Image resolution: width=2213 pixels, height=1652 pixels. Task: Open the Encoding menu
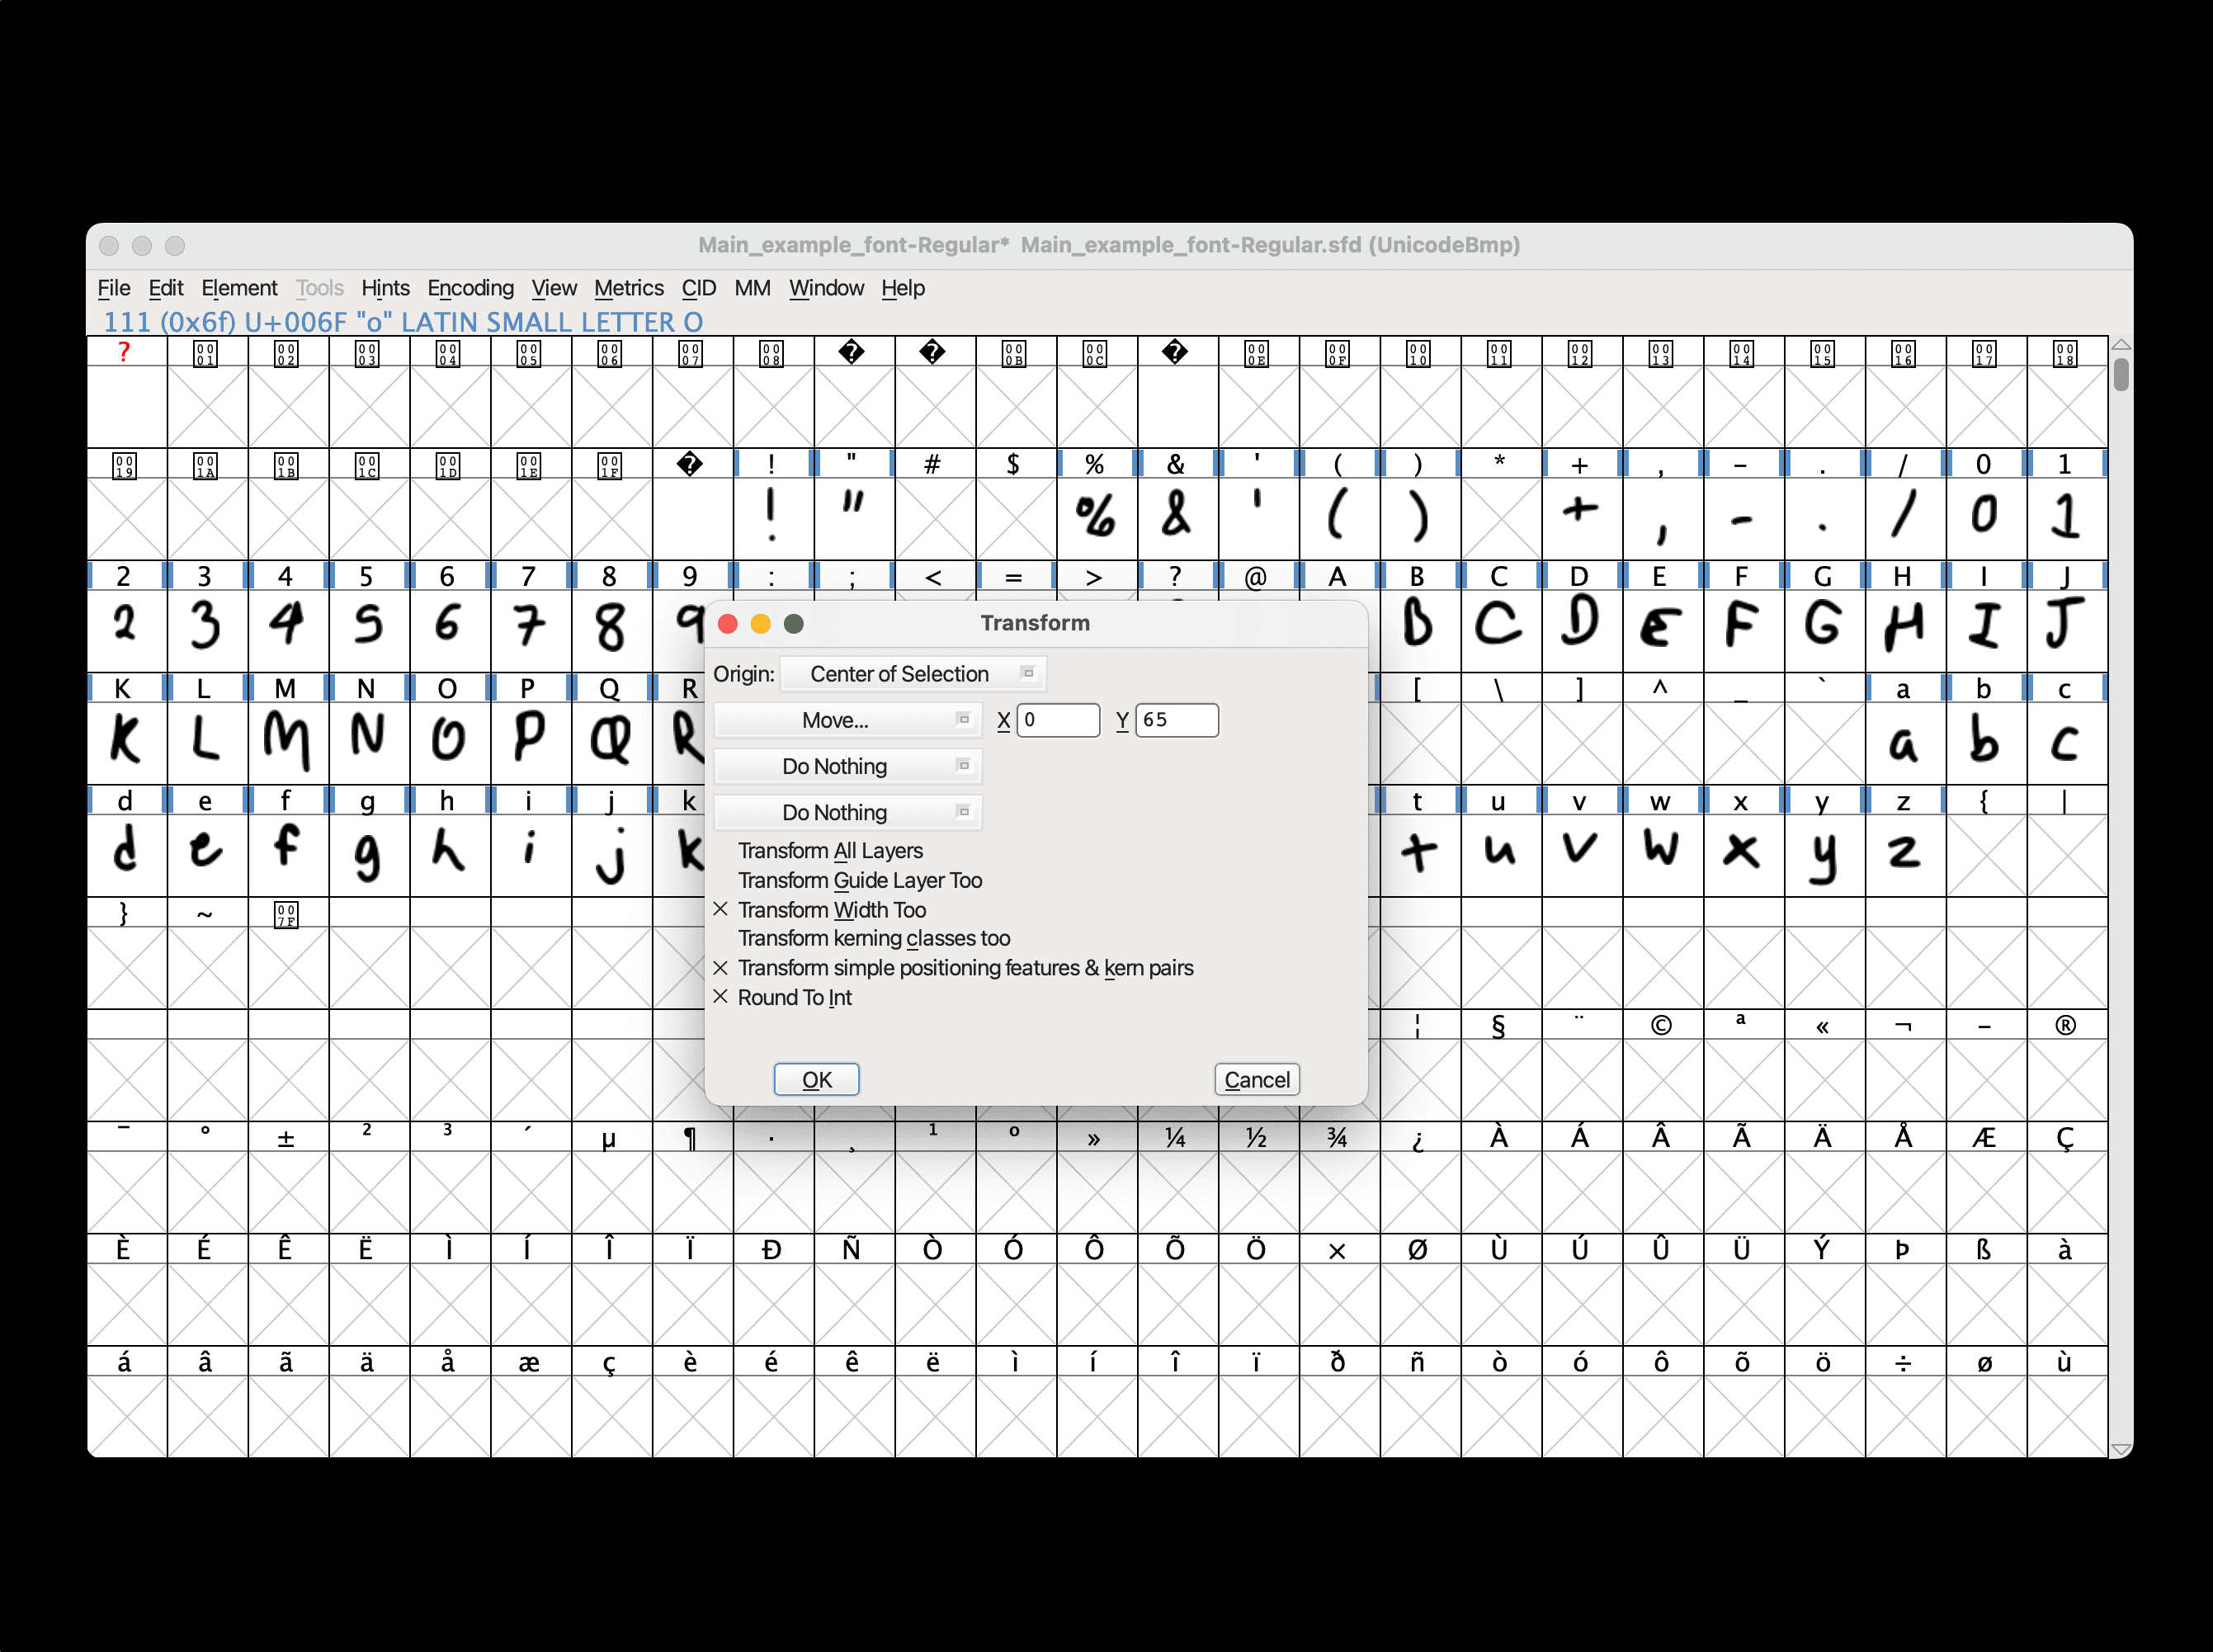470,288
